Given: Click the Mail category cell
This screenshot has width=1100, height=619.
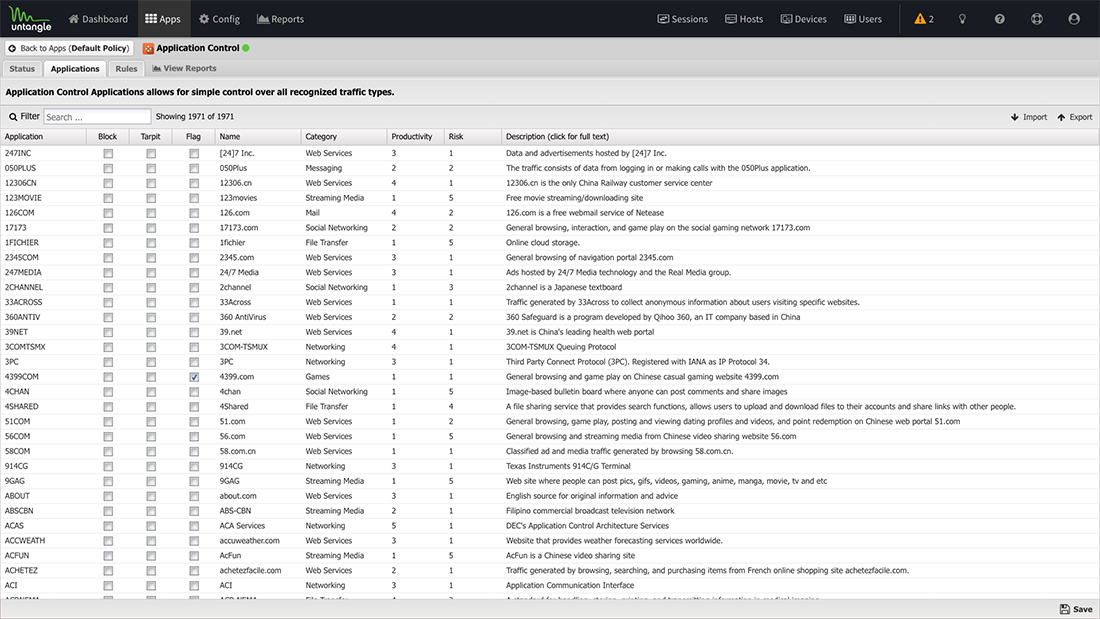Looking at the screenshot, I should pyautogui.click(x=313, y=213).
